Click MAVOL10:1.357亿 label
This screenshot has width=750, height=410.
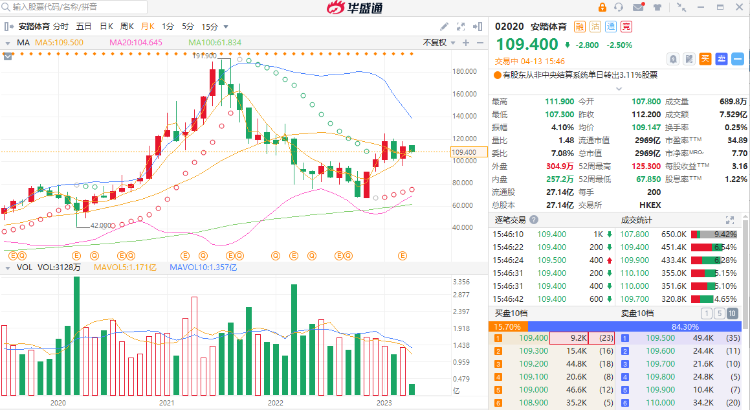pos(203,267)
